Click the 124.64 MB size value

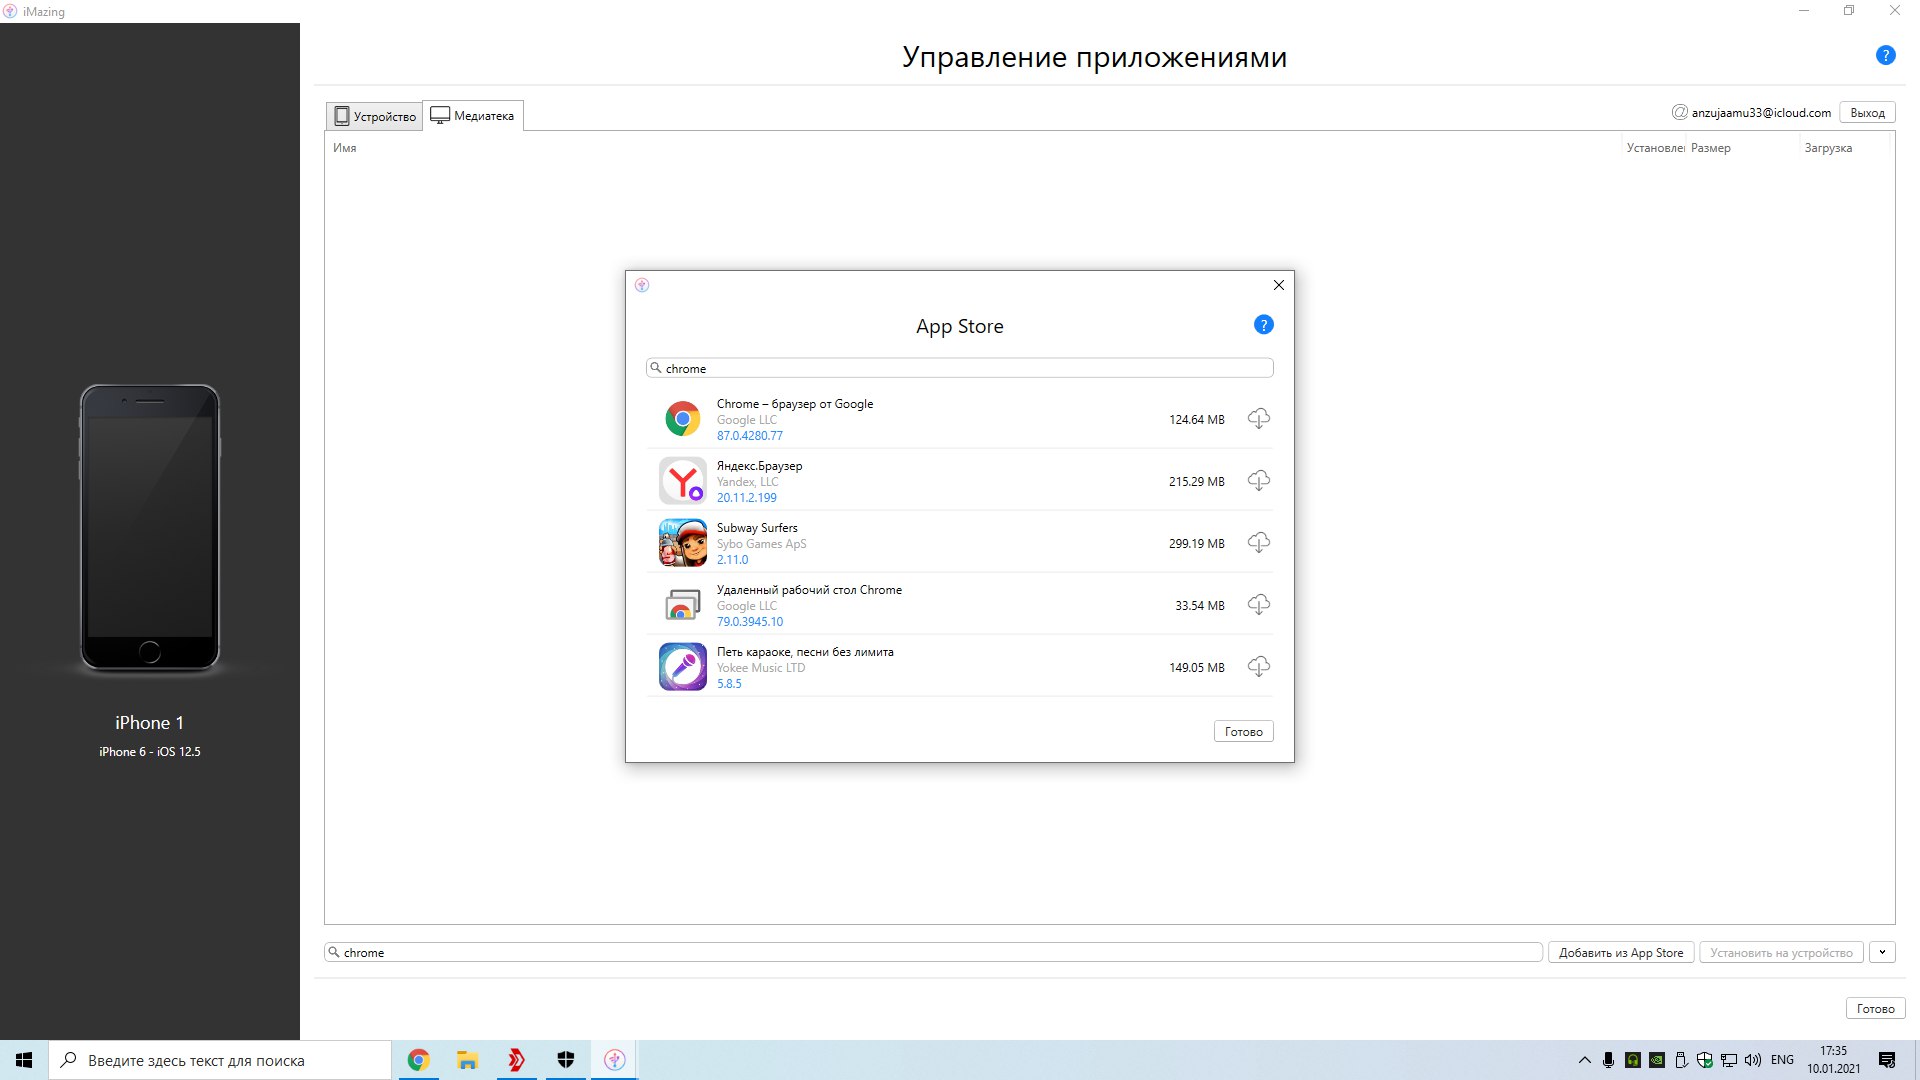point(1196,420)
